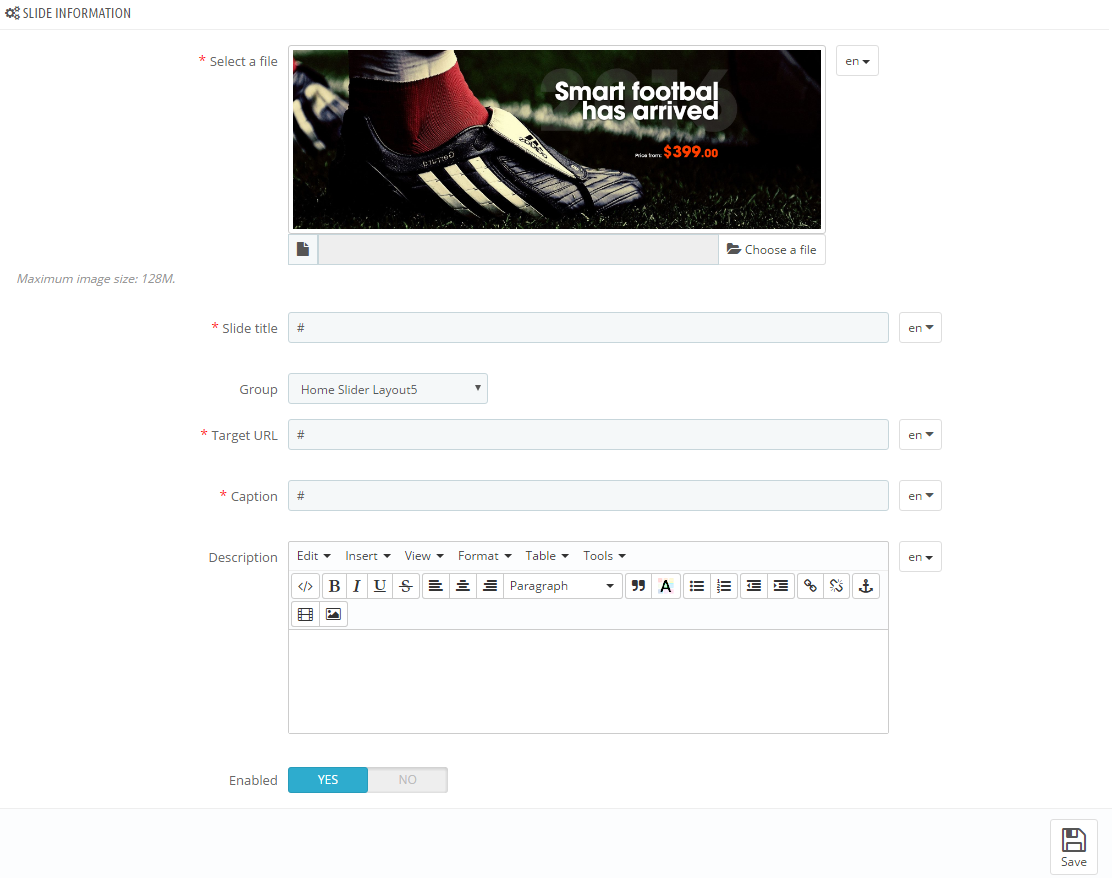Toggle underline formatting in description editor
The width and height of the screenshot is (1112, 878).
(x=380, y=586)
